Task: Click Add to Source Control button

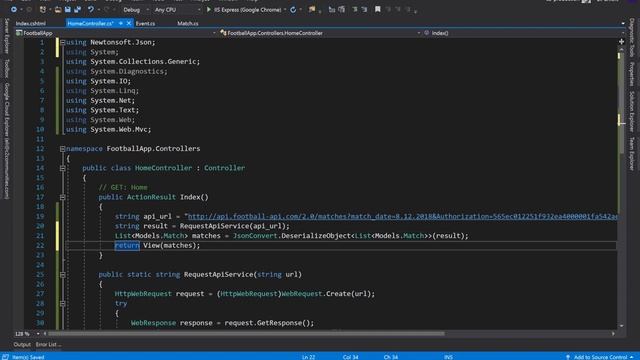Action: [600, 357]
